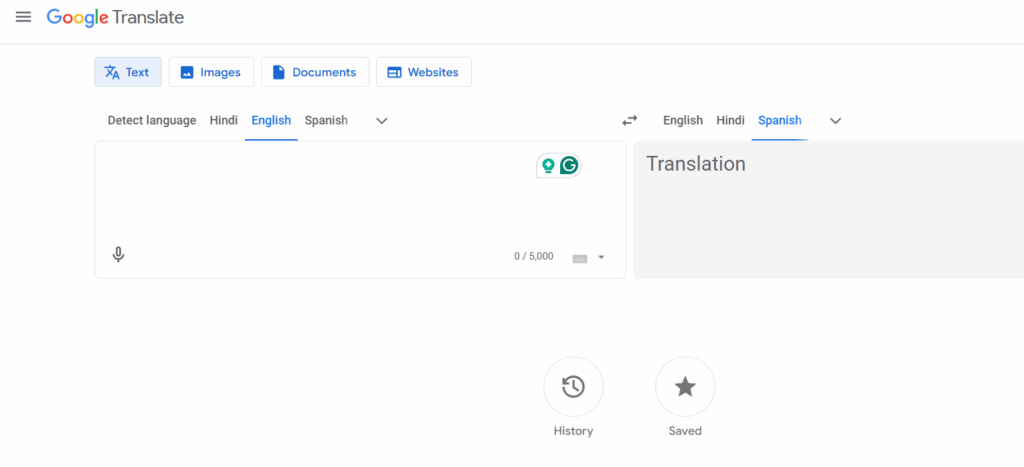Switch to Websites translation mode
This screenshot has width=1024, height=467.
(x=423, y=72)
